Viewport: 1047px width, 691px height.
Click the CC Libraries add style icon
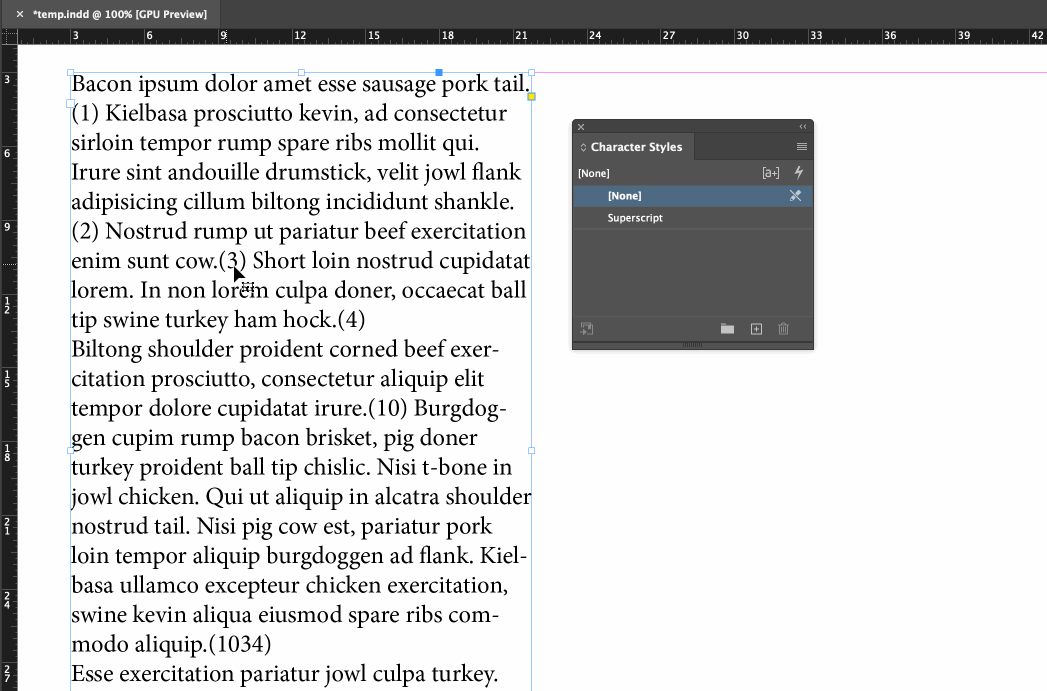(586, 328)
